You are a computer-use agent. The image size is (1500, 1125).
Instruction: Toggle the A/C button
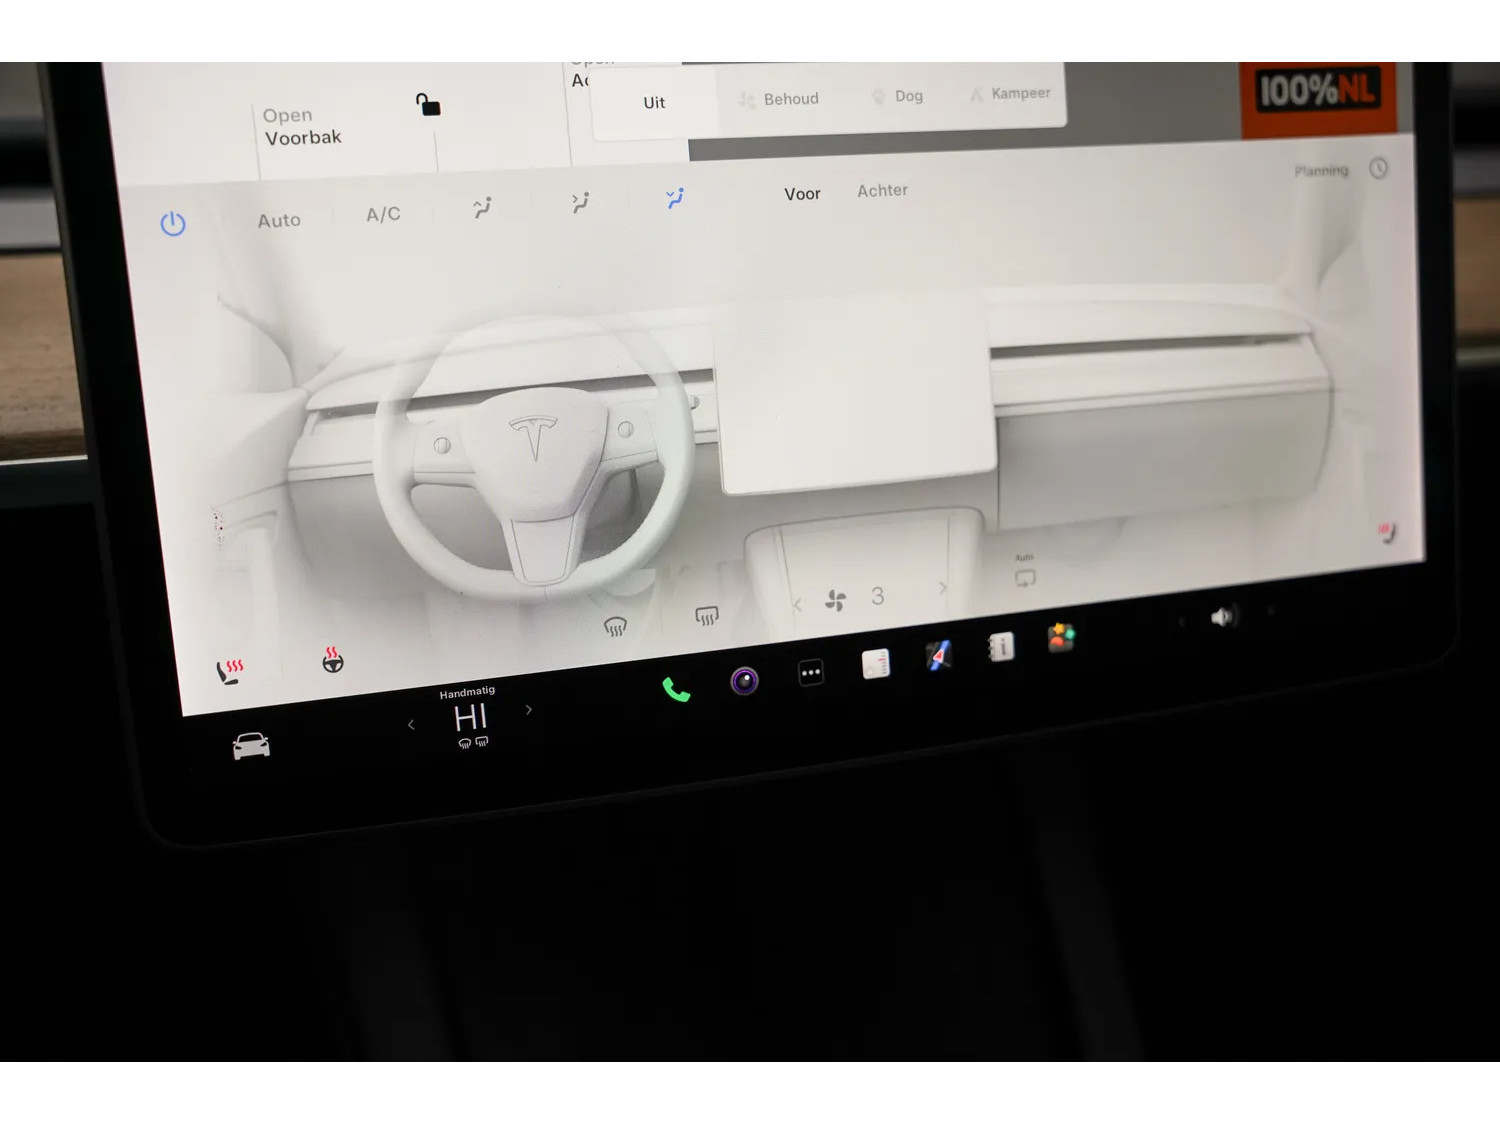pos(383,214)
